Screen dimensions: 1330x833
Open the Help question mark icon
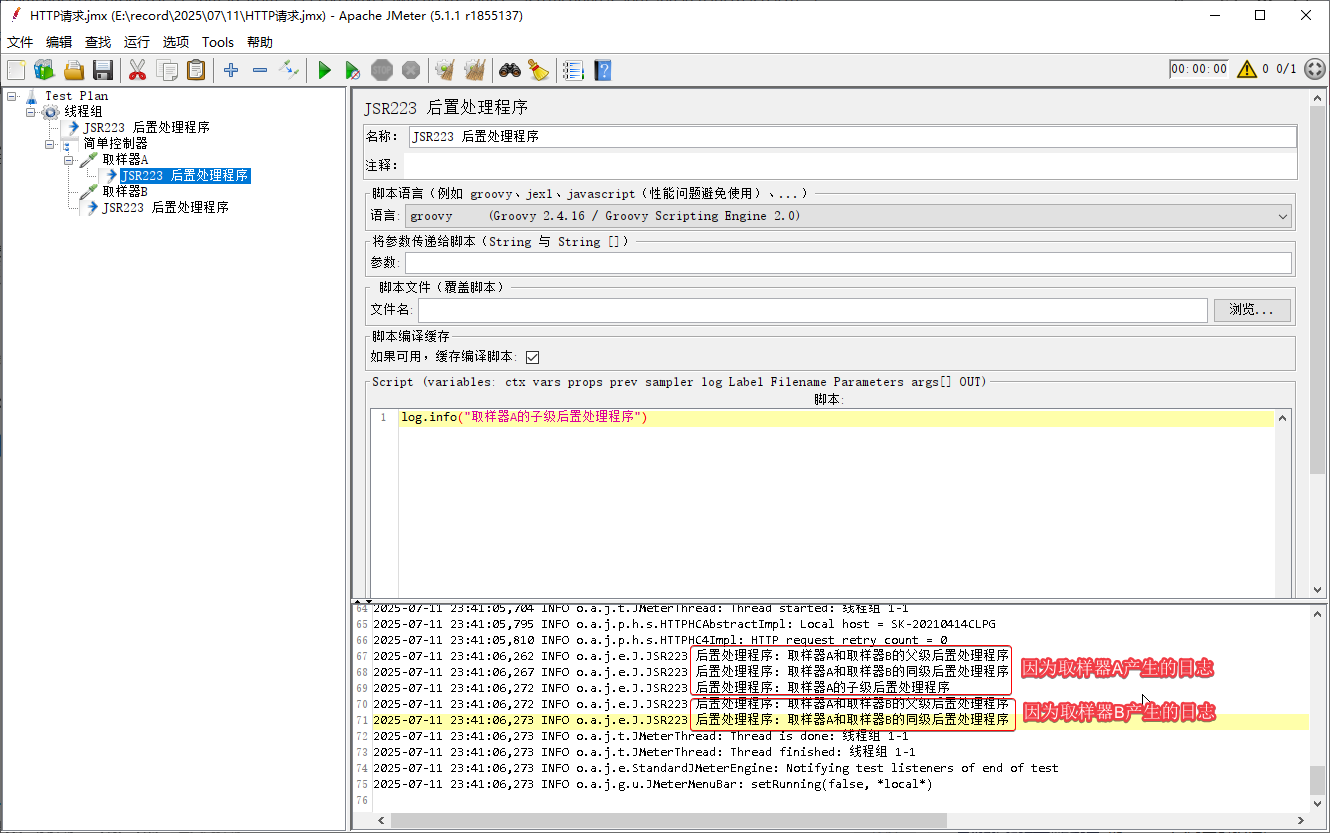tap(603, 70)
